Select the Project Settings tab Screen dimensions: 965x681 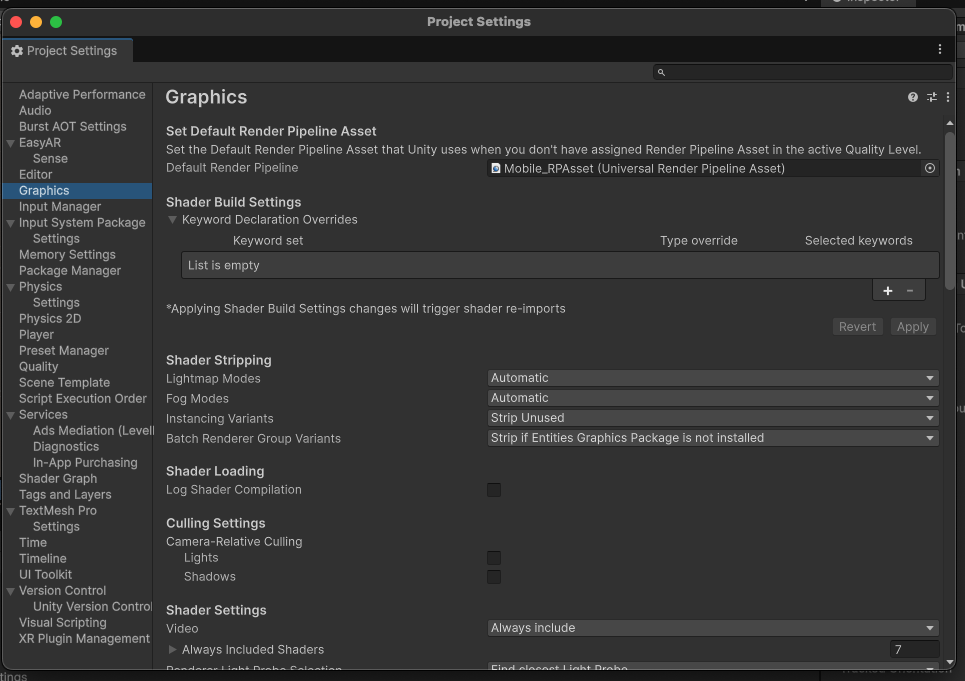[x=65, y=51]
